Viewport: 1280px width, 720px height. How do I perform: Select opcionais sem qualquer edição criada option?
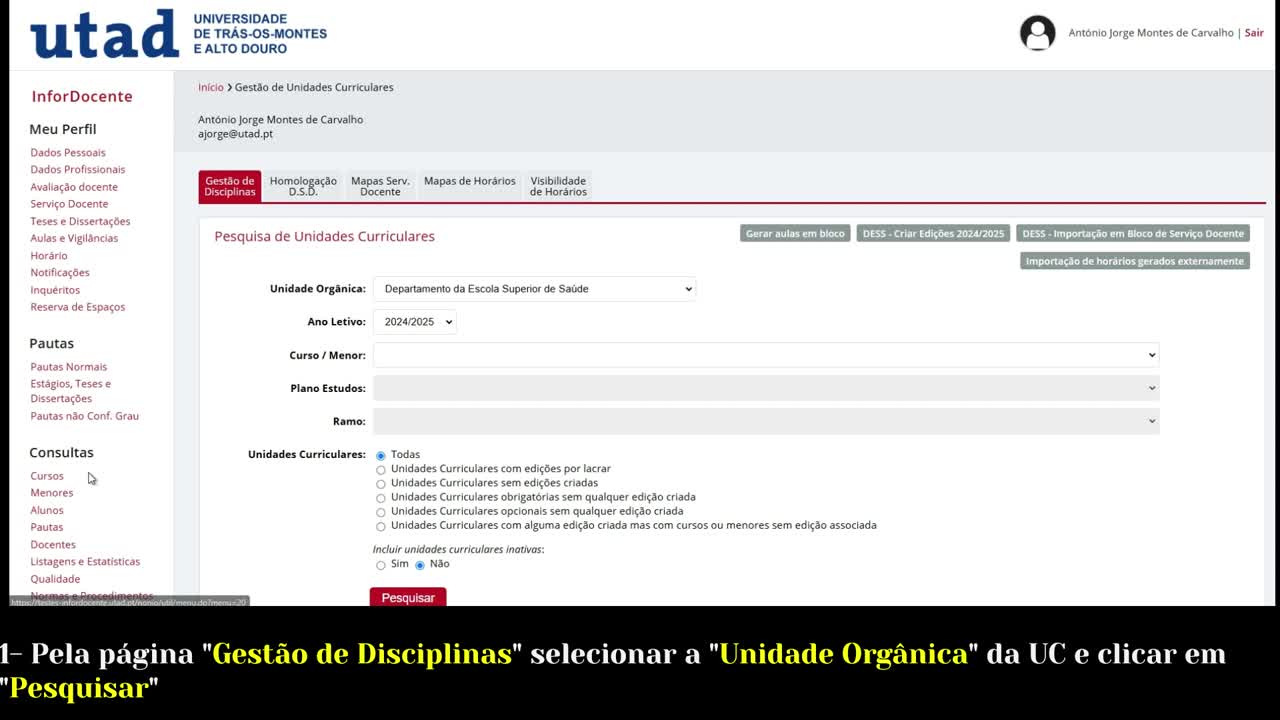380,512
